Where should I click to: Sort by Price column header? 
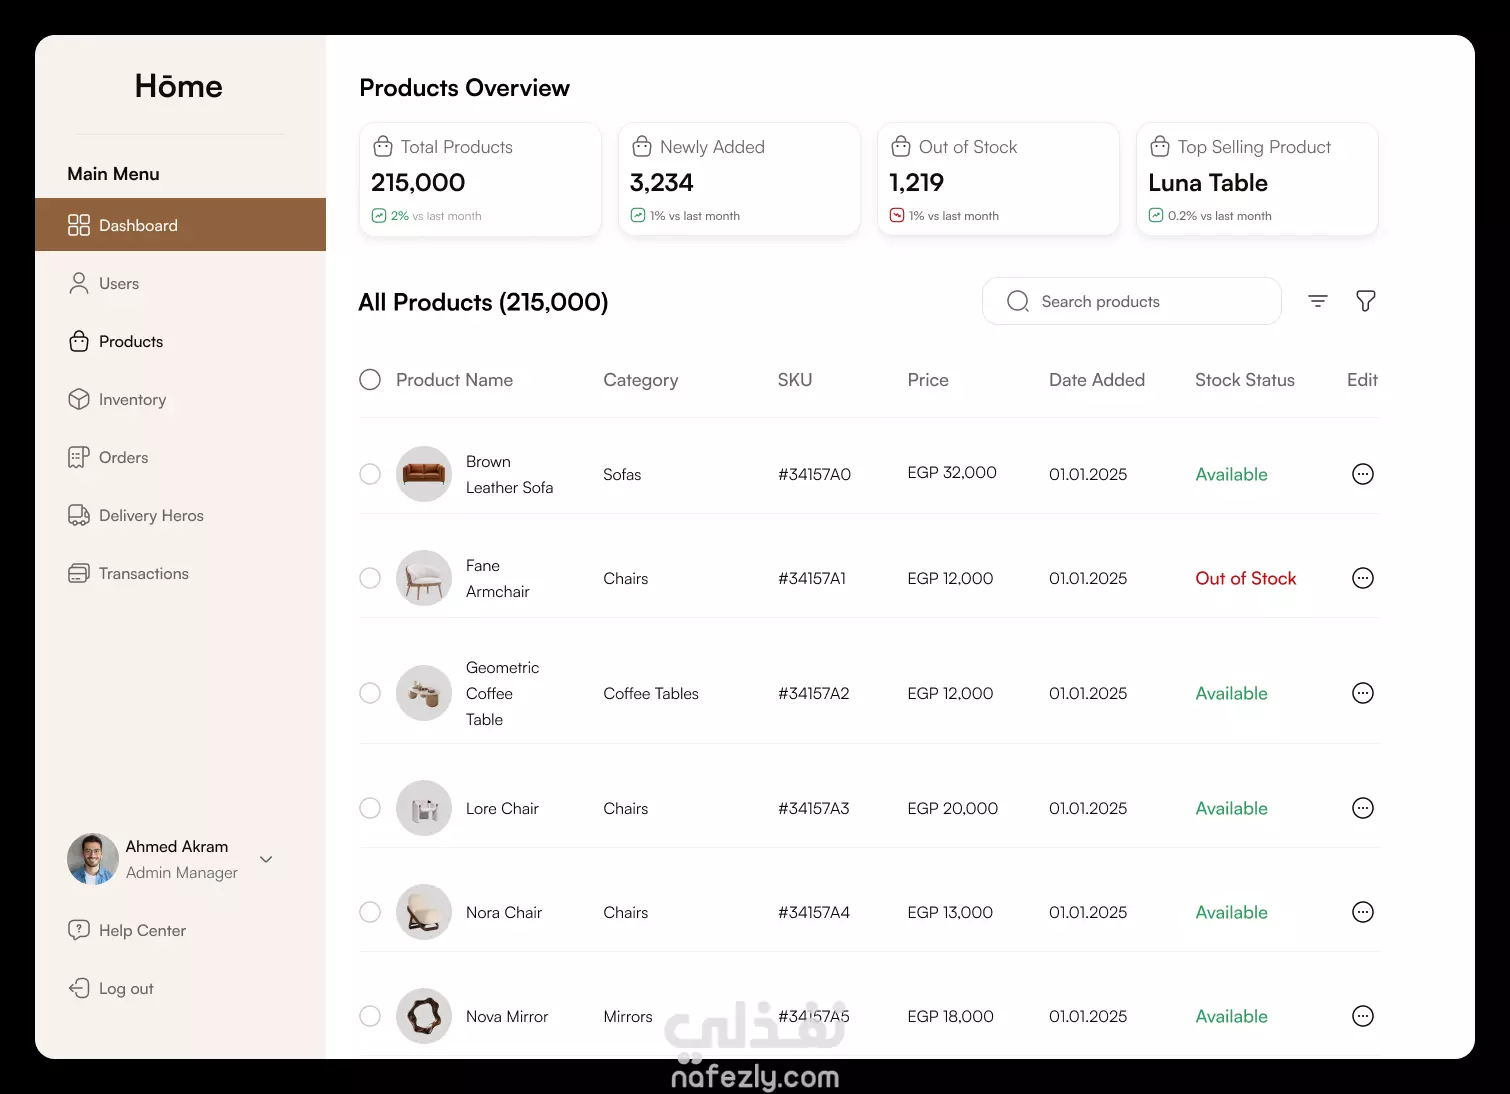click(928, 380)
